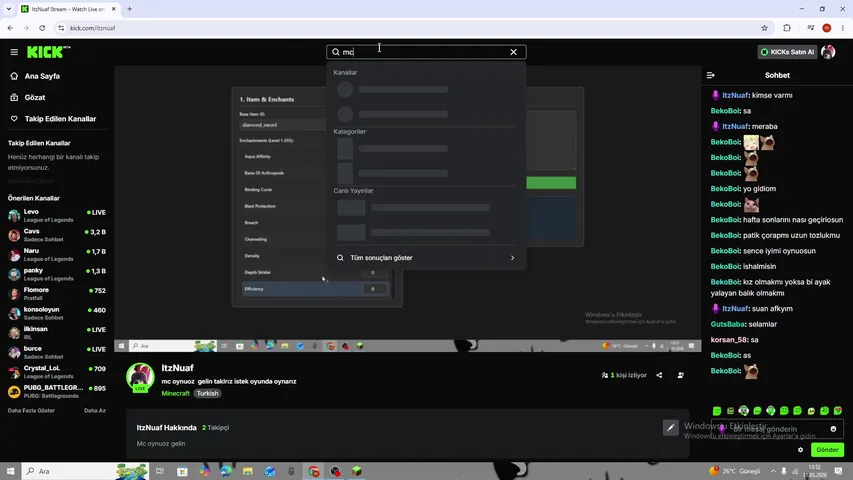Open Minecraft block icon on taskbar
853x480 pixels.
point(356,471)
